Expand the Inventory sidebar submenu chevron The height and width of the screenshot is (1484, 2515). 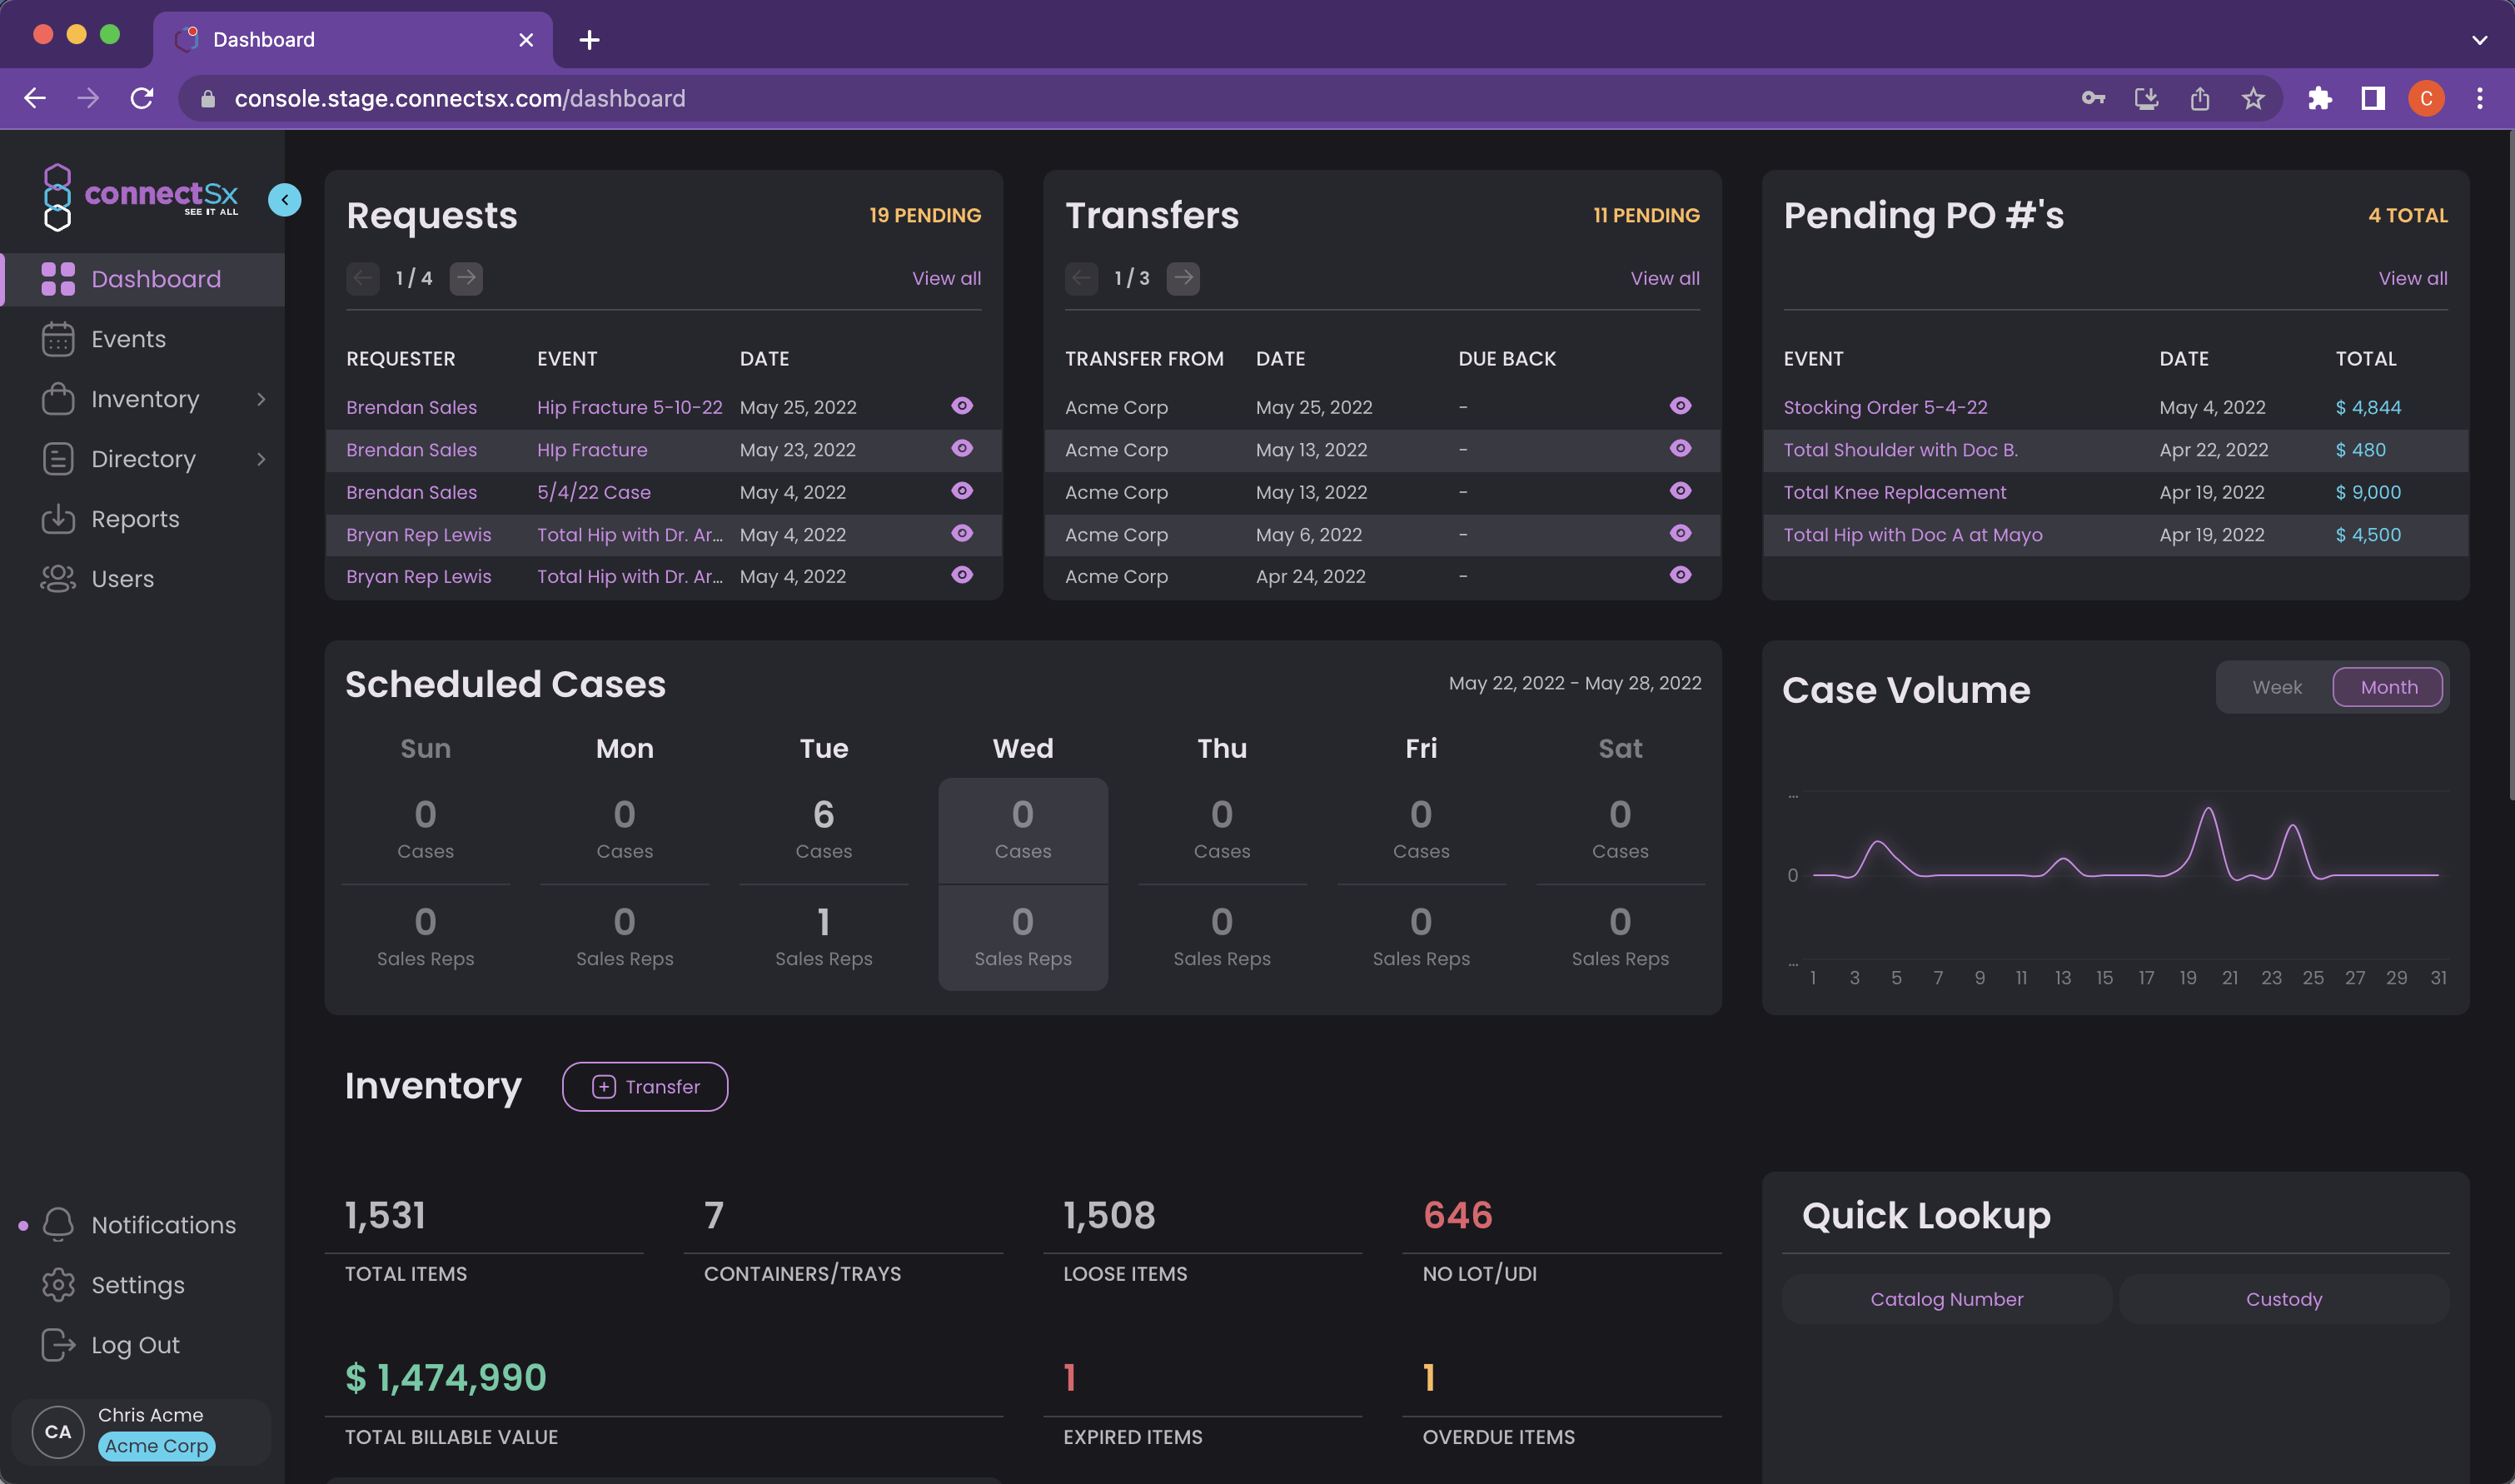[x=261, y=399]
